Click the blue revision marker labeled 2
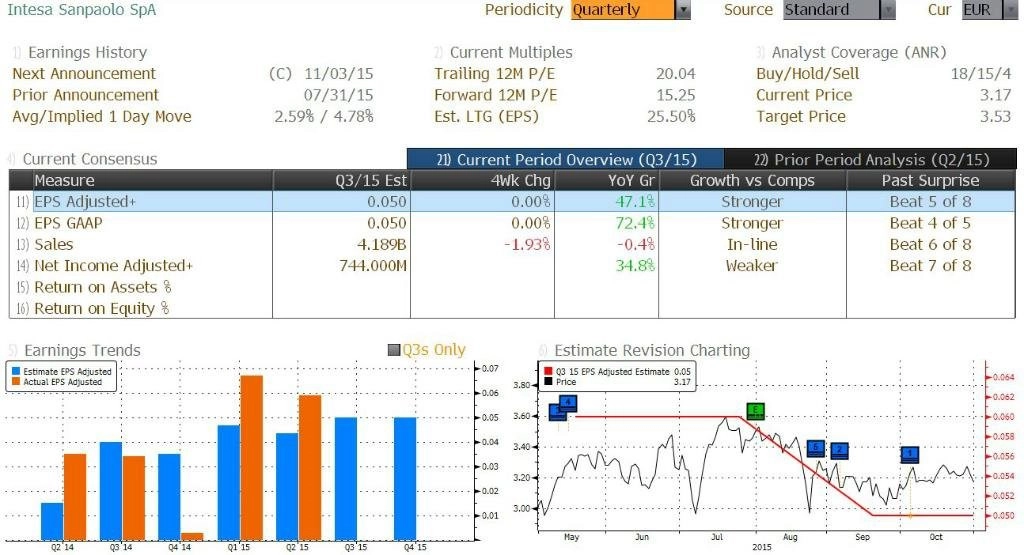This screenshot has height=555, width=1024. pos(840,450)
